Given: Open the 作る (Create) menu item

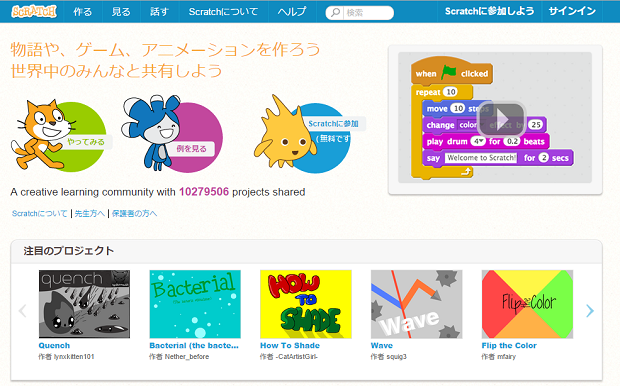Looking at the screenshot, I should point(83,12).
